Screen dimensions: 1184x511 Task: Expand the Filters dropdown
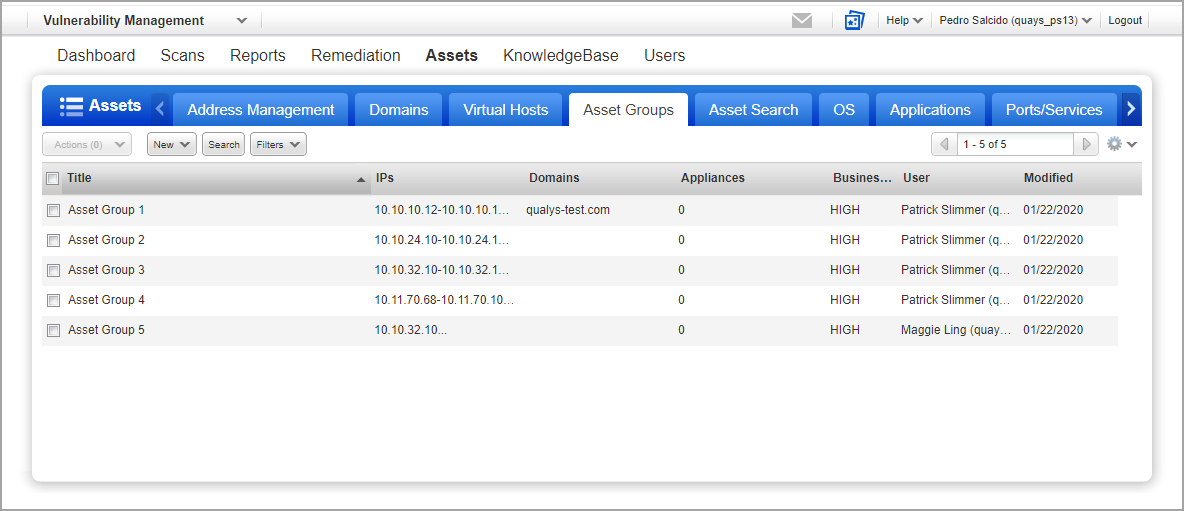(x=278, y=144)
